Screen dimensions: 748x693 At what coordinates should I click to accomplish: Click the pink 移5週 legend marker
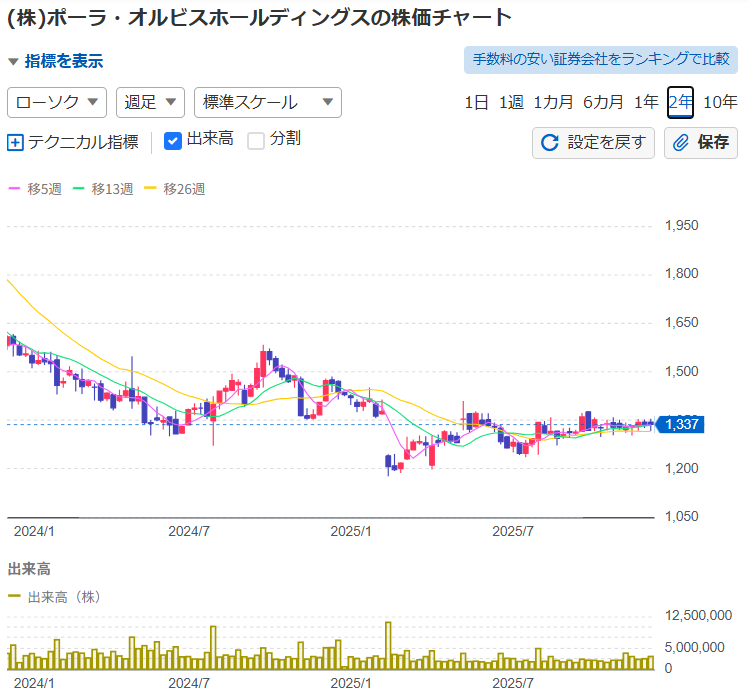[15, 188]
